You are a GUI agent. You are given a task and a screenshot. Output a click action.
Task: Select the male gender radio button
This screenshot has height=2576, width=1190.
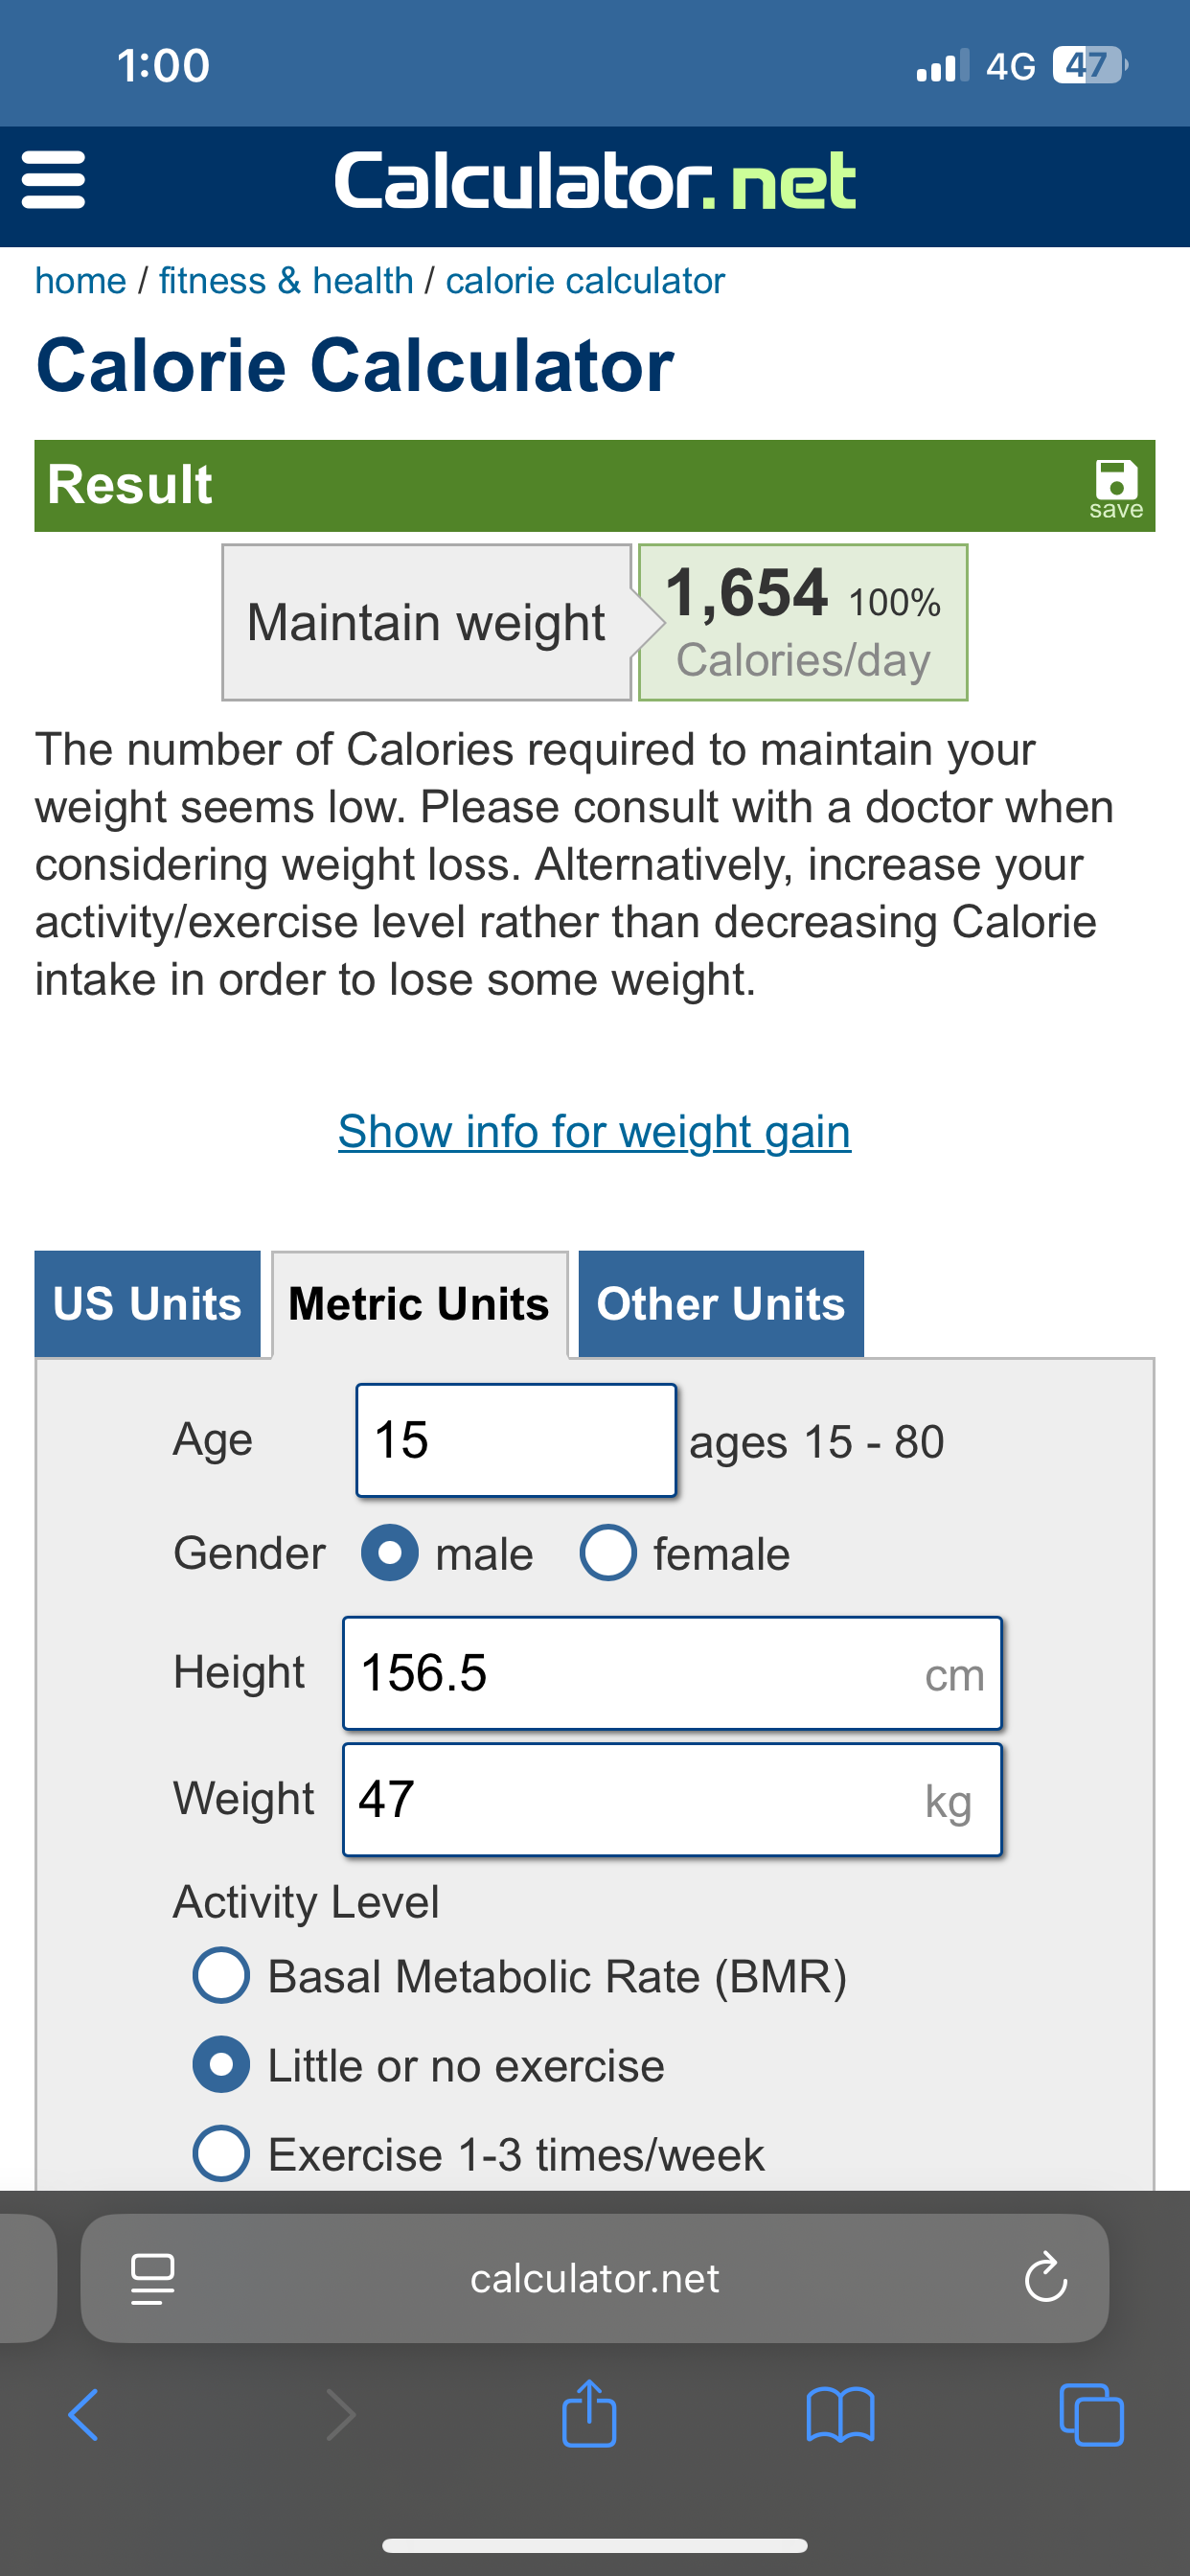click(390, 1553)
